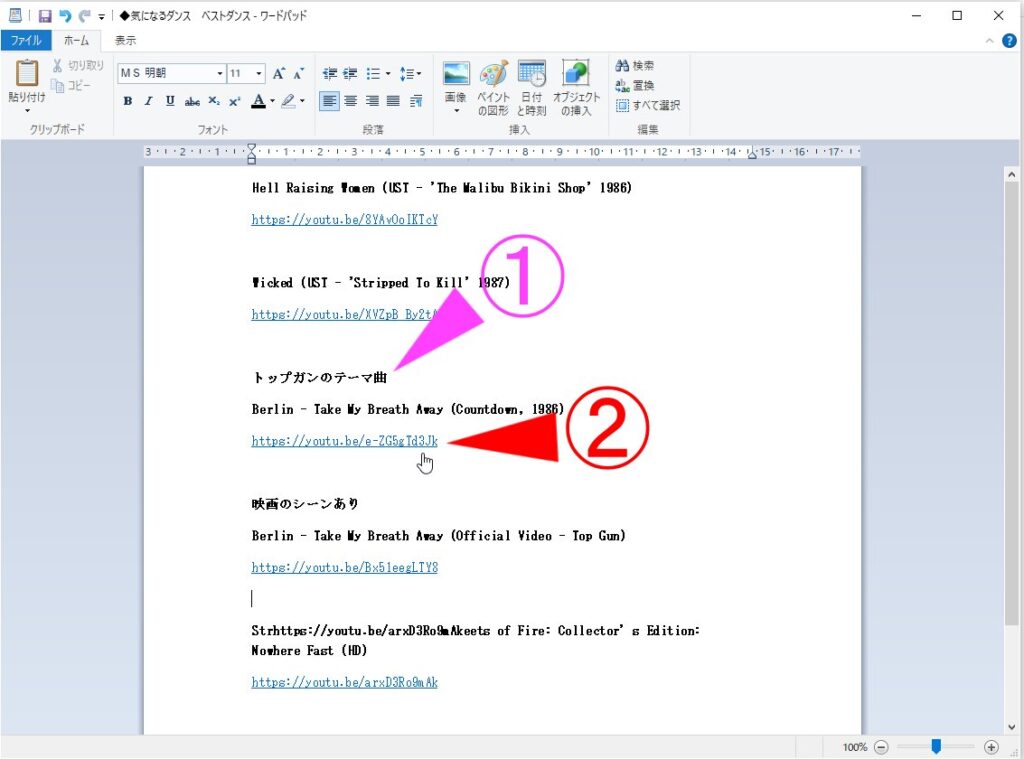Click the paste (貼り付け) clipboard icon
The image size is (1024, 759).
pos(27,73)
